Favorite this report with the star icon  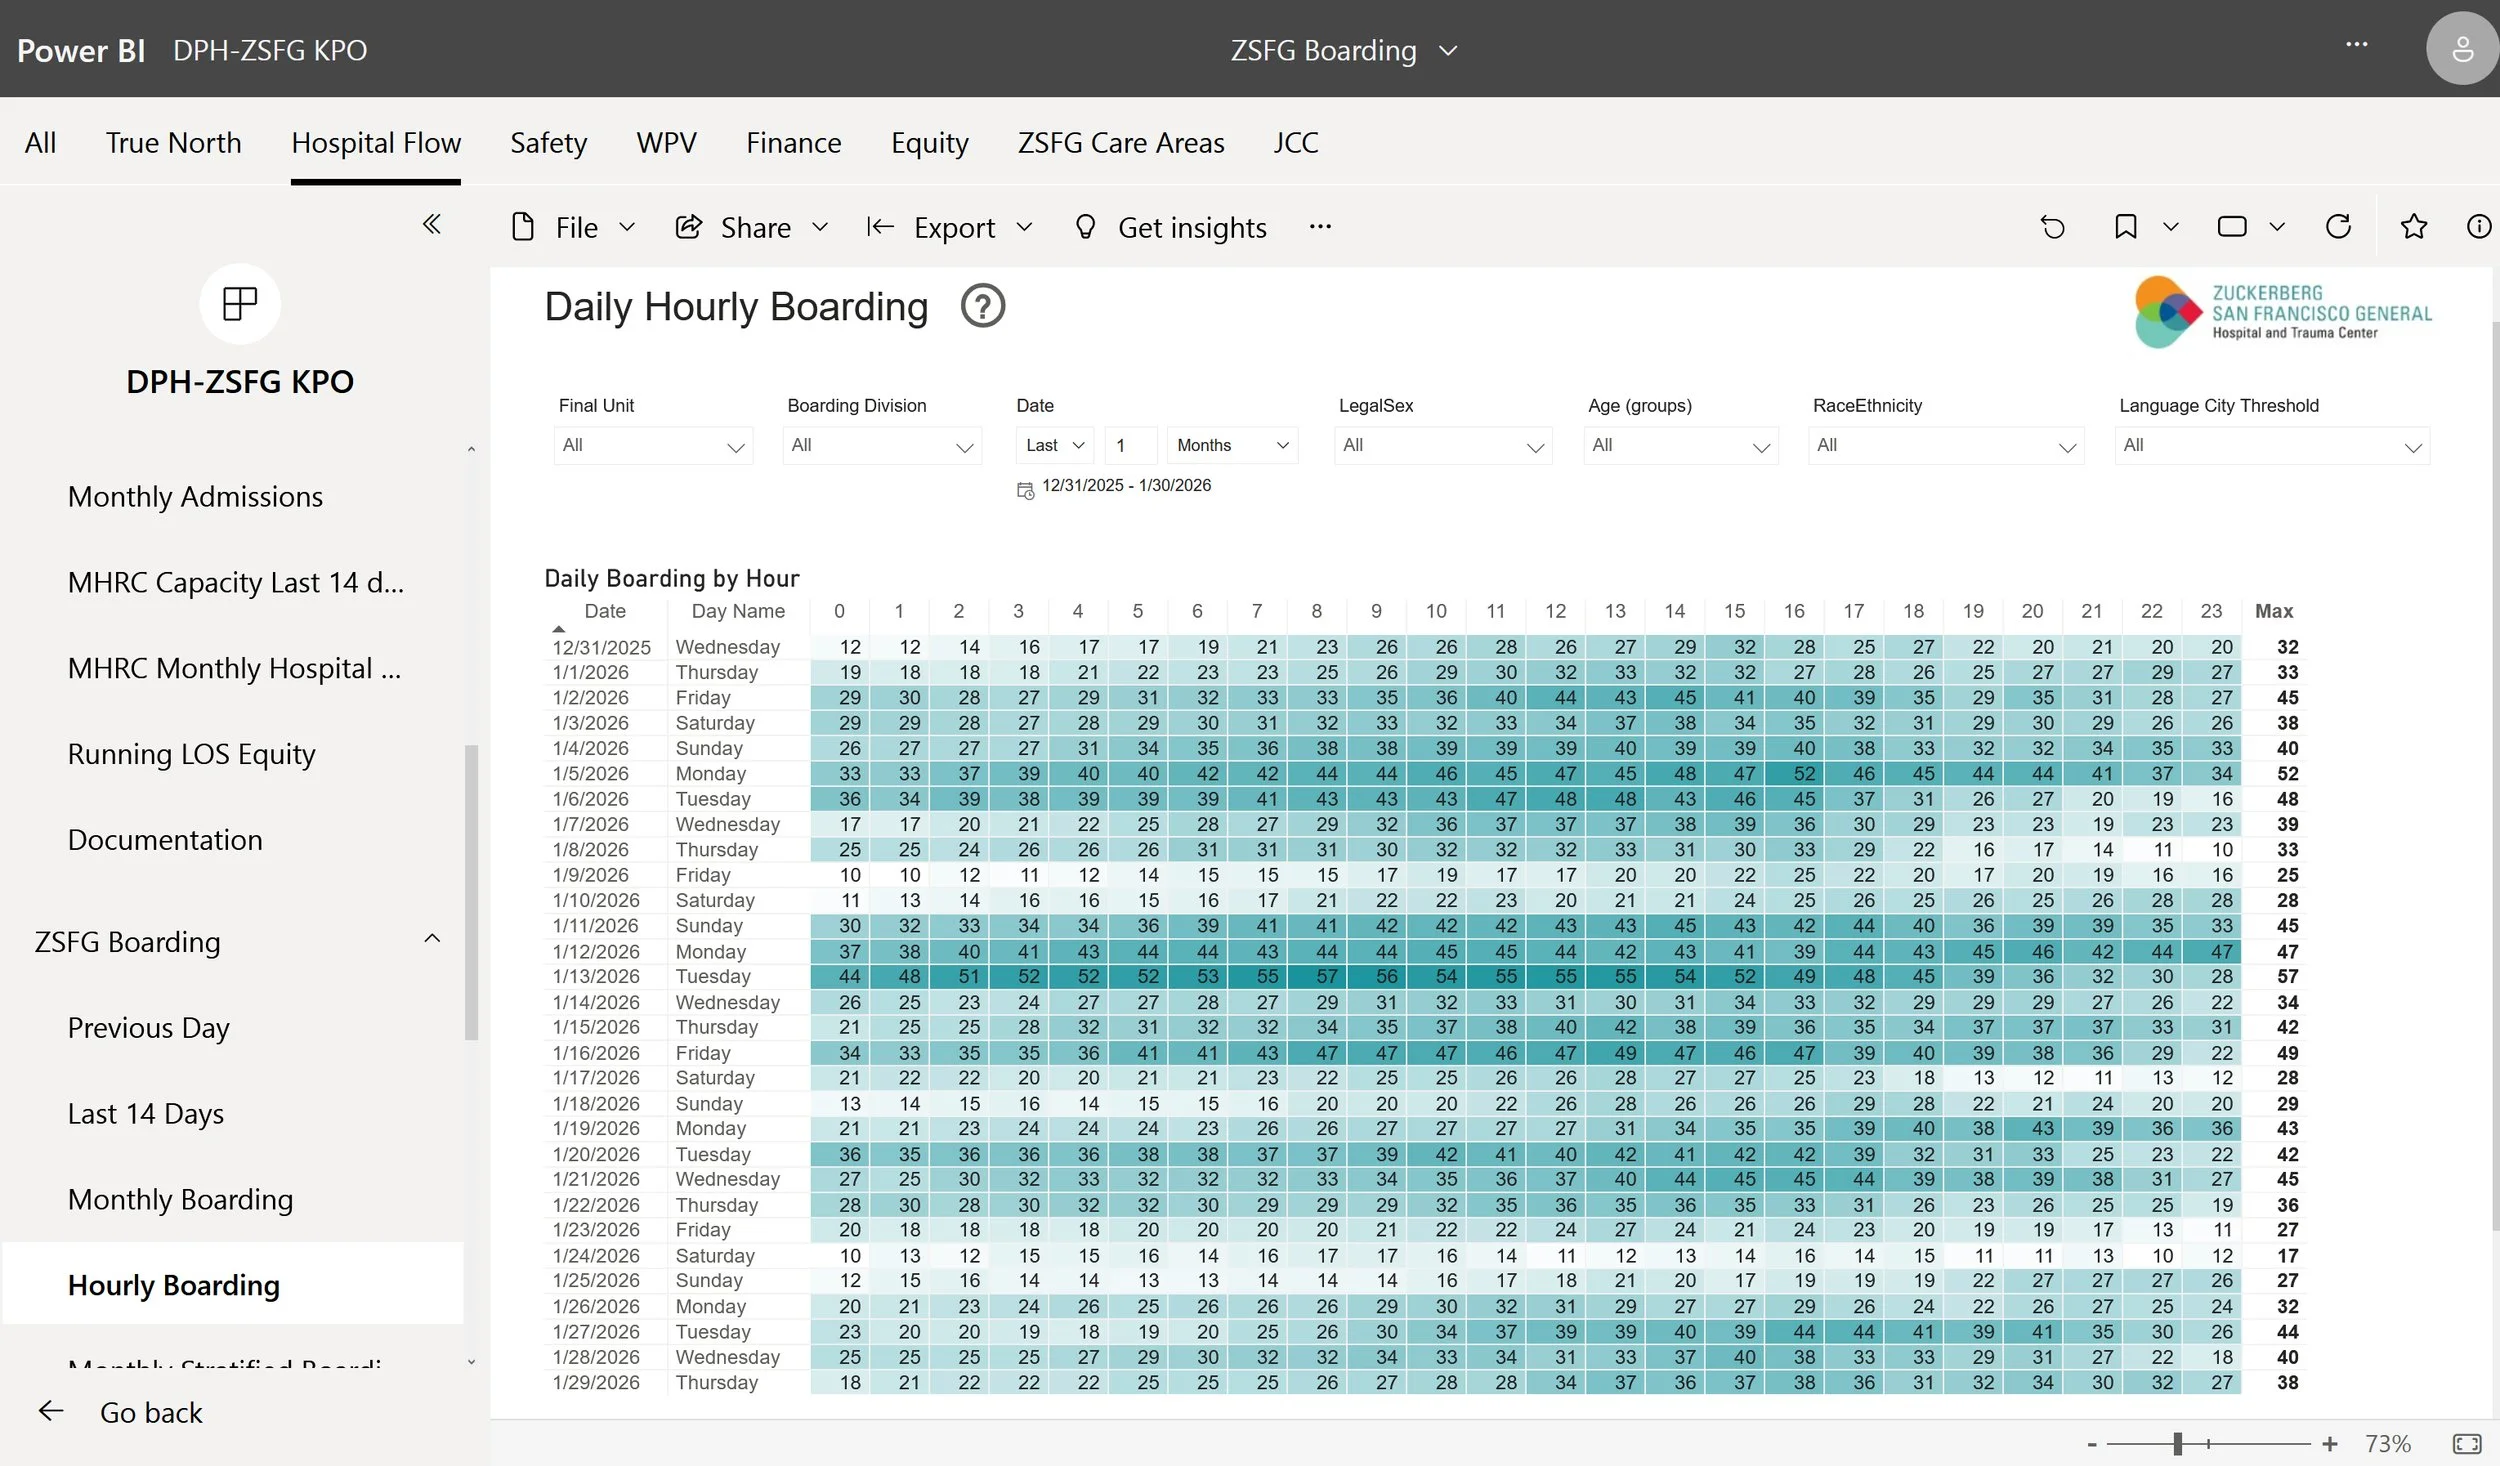[2414, 227]
